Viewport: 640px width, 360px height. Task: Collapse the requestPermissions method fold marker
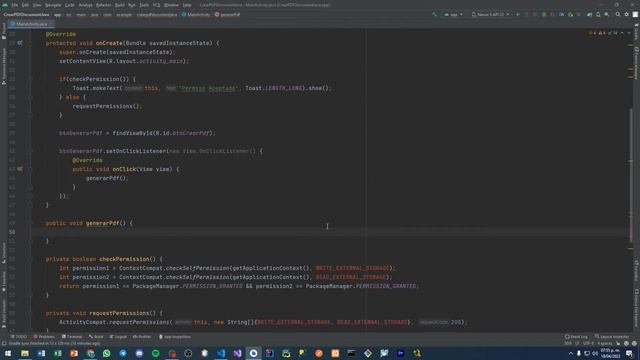tap(30, 313)
